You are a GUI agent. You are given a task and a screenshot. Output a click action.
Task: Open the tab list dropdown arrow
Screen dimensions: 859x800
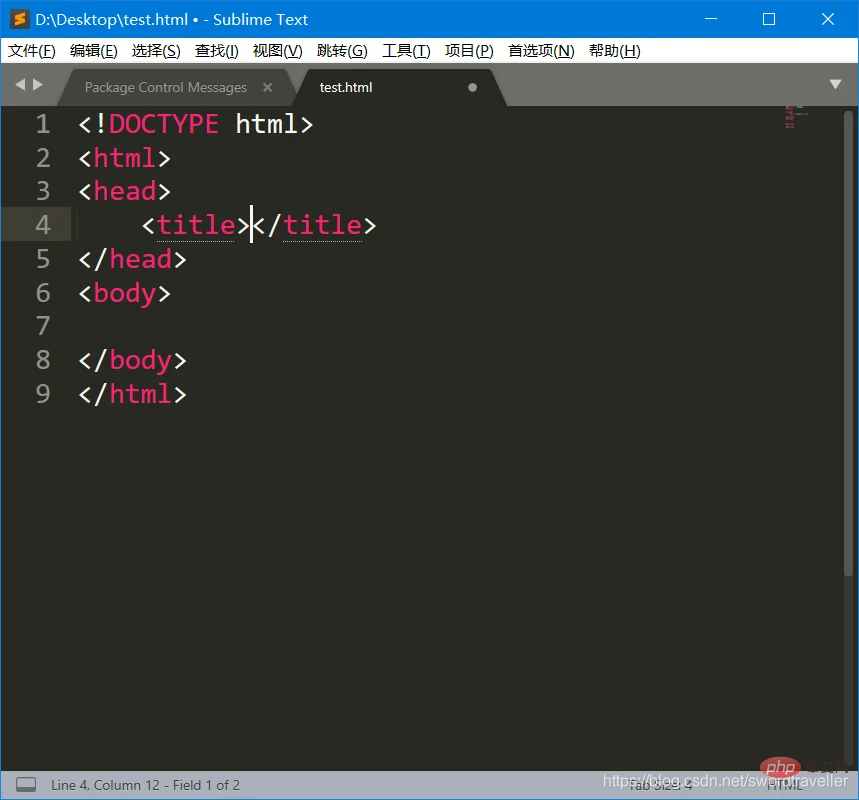click(835, 84)
